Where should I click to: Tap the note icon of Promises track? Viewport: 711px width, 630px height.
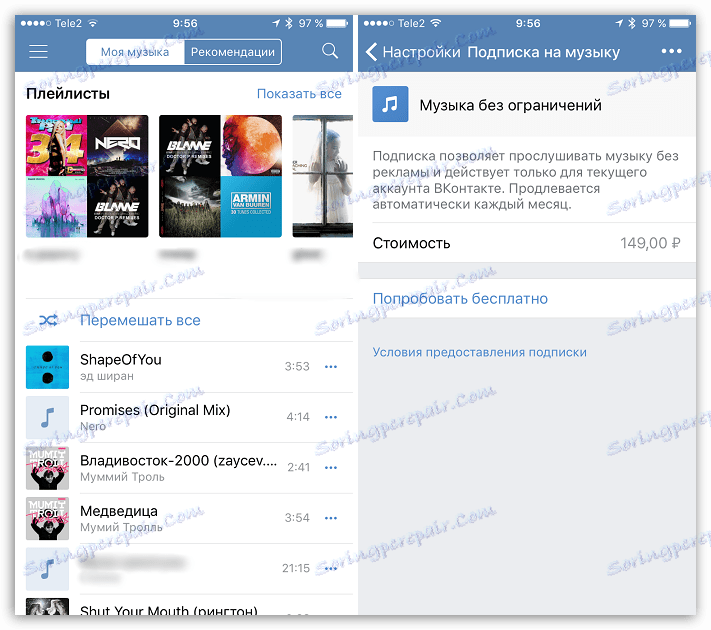tap(47, 417)
